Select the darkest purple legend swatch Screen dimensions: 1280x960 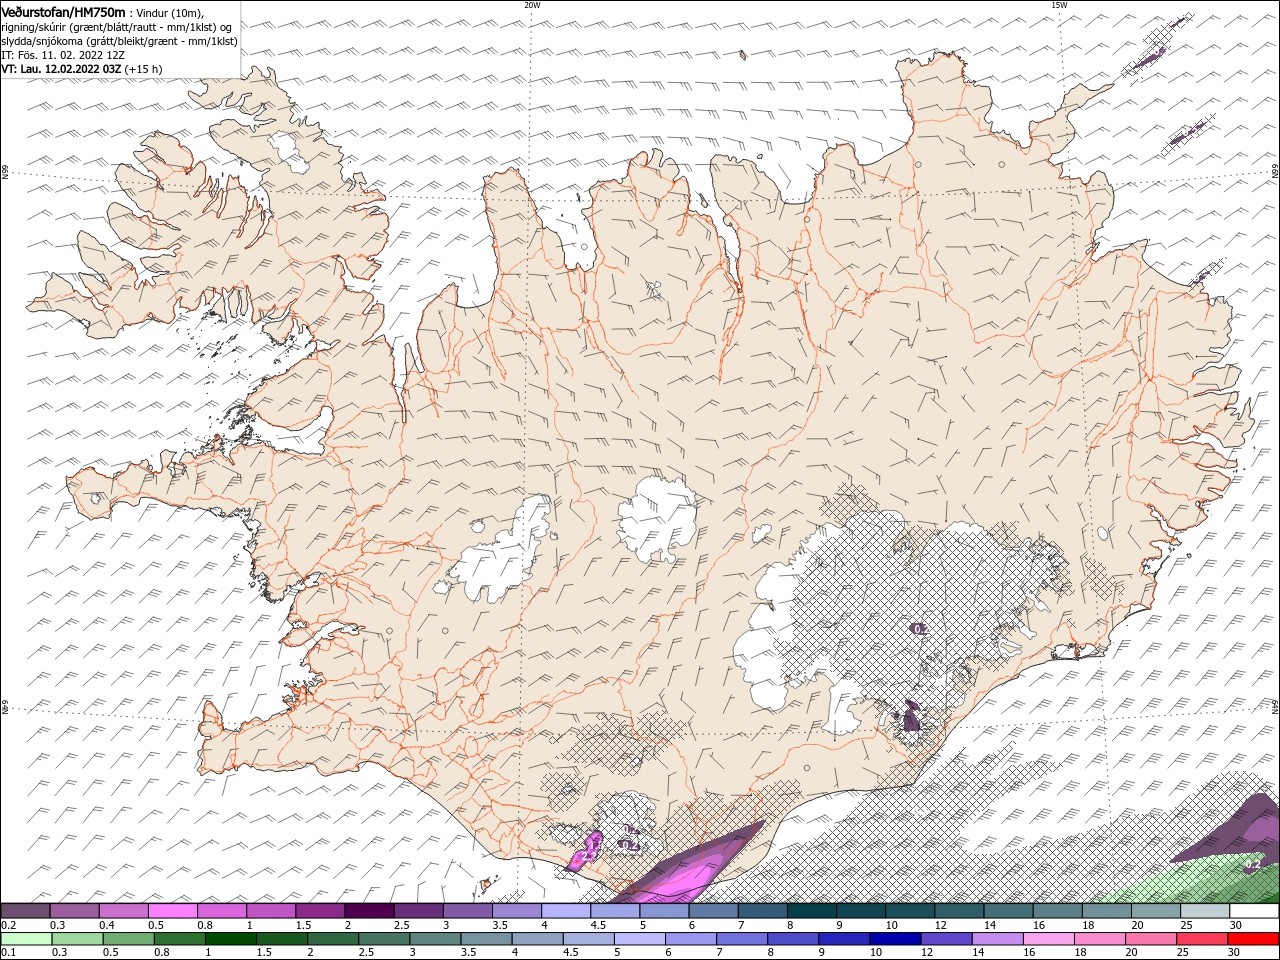coord(369,911)
